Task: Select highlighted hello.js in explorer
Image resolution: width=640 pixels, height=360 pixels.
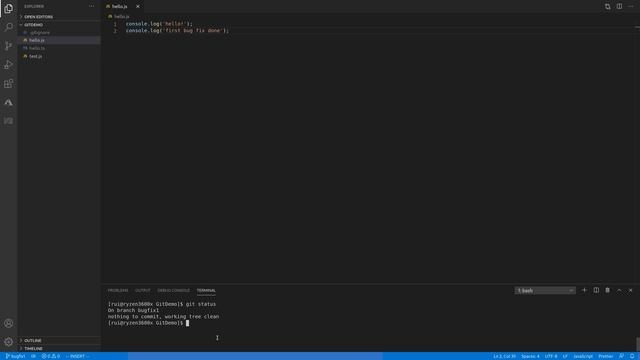Action: 59,40
